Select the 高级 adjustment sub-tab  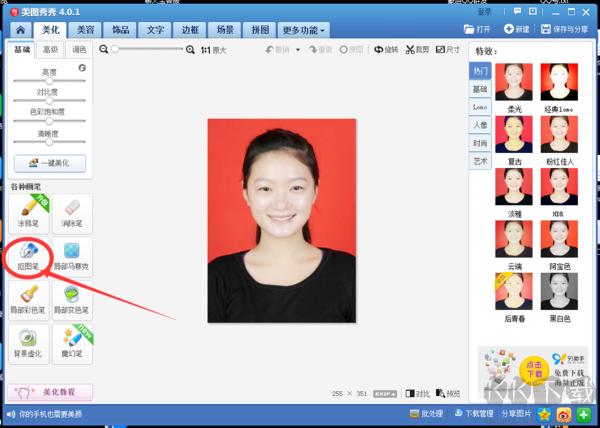50,50
